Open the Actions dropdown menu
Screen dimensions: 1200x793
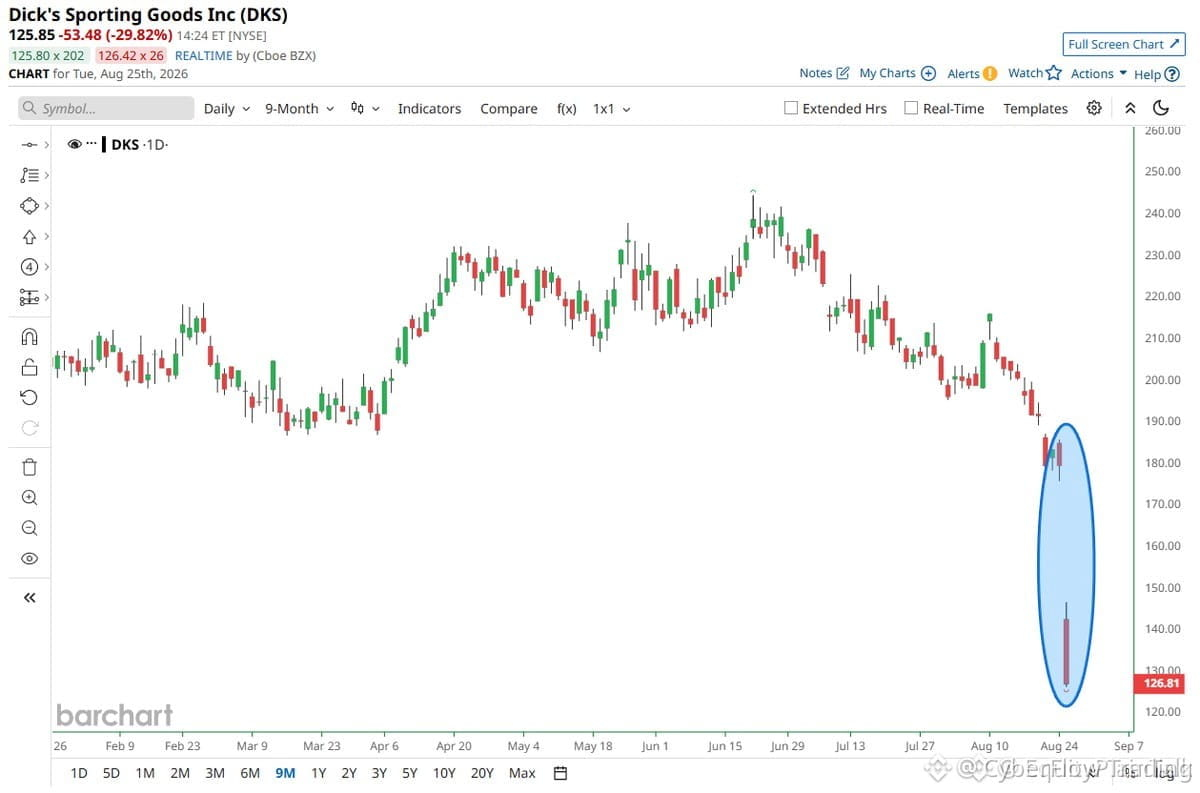tap(1099, 73)
